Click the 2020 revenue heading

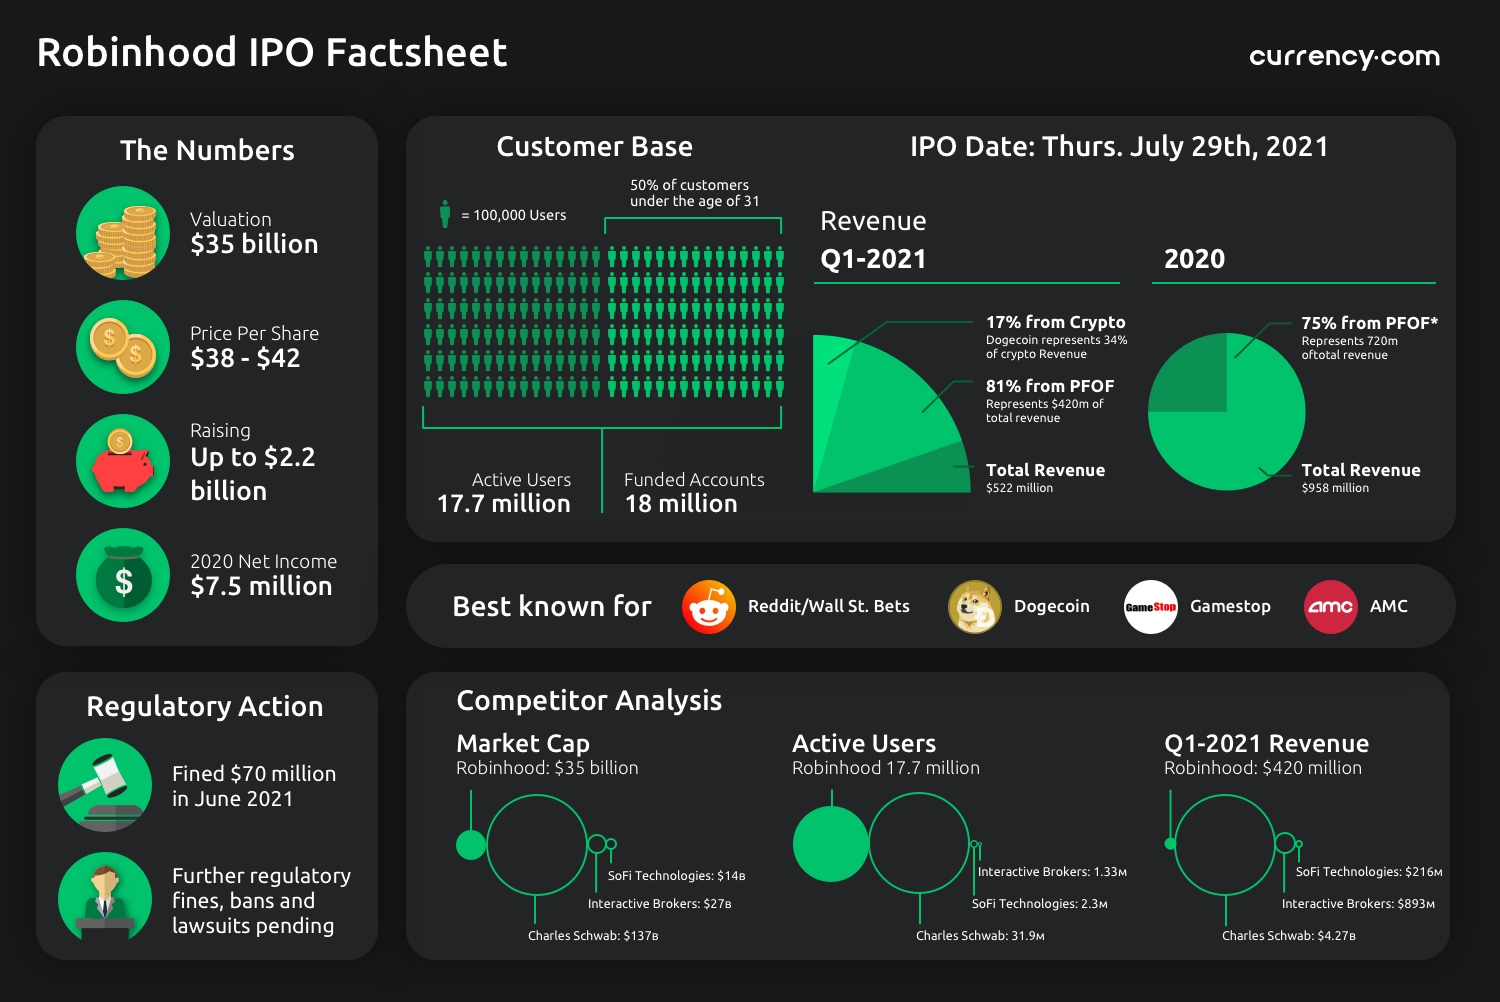coord(1194,259)
